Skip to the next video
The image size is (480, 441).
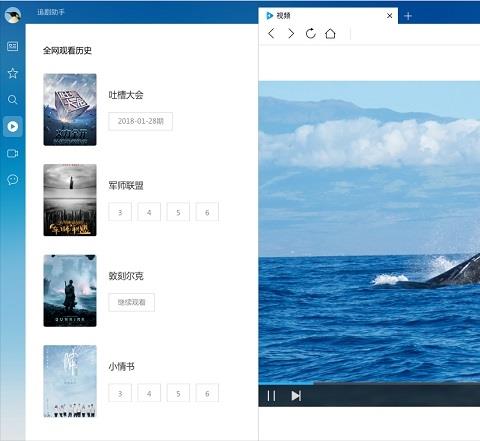pyautogui.click(x=296, y=396)
